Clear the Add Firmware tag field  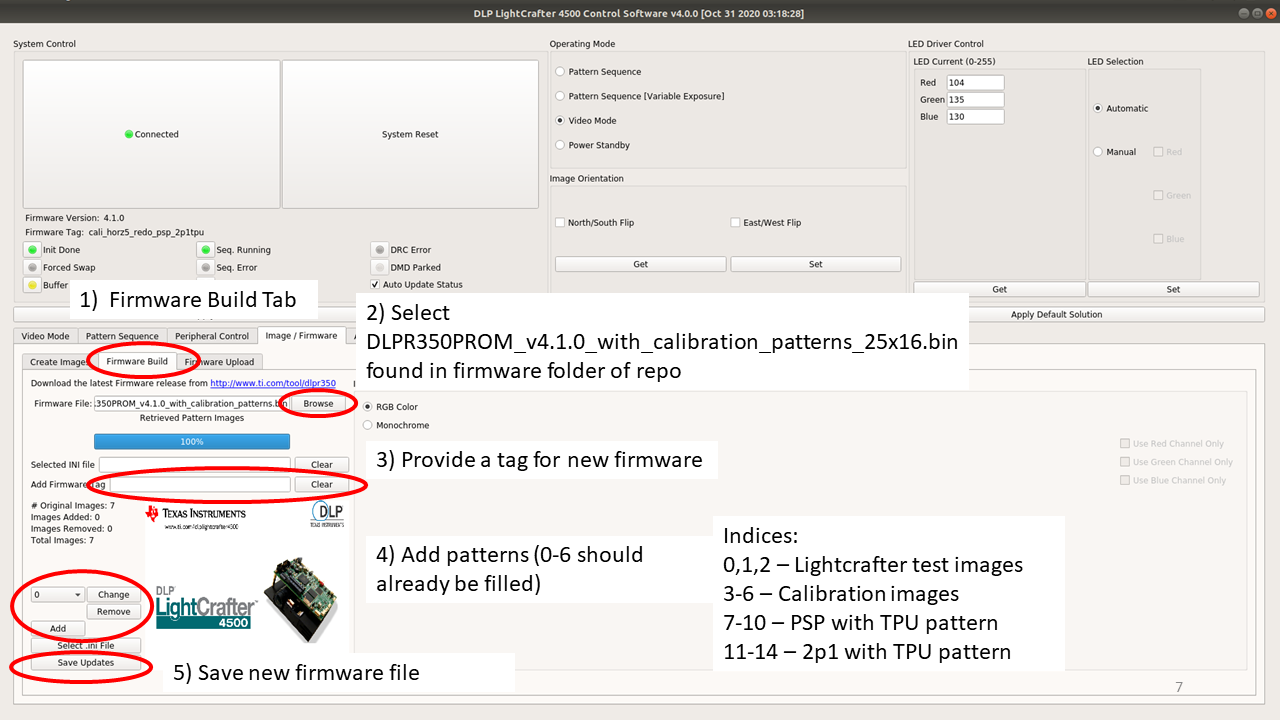pos(321,484)
